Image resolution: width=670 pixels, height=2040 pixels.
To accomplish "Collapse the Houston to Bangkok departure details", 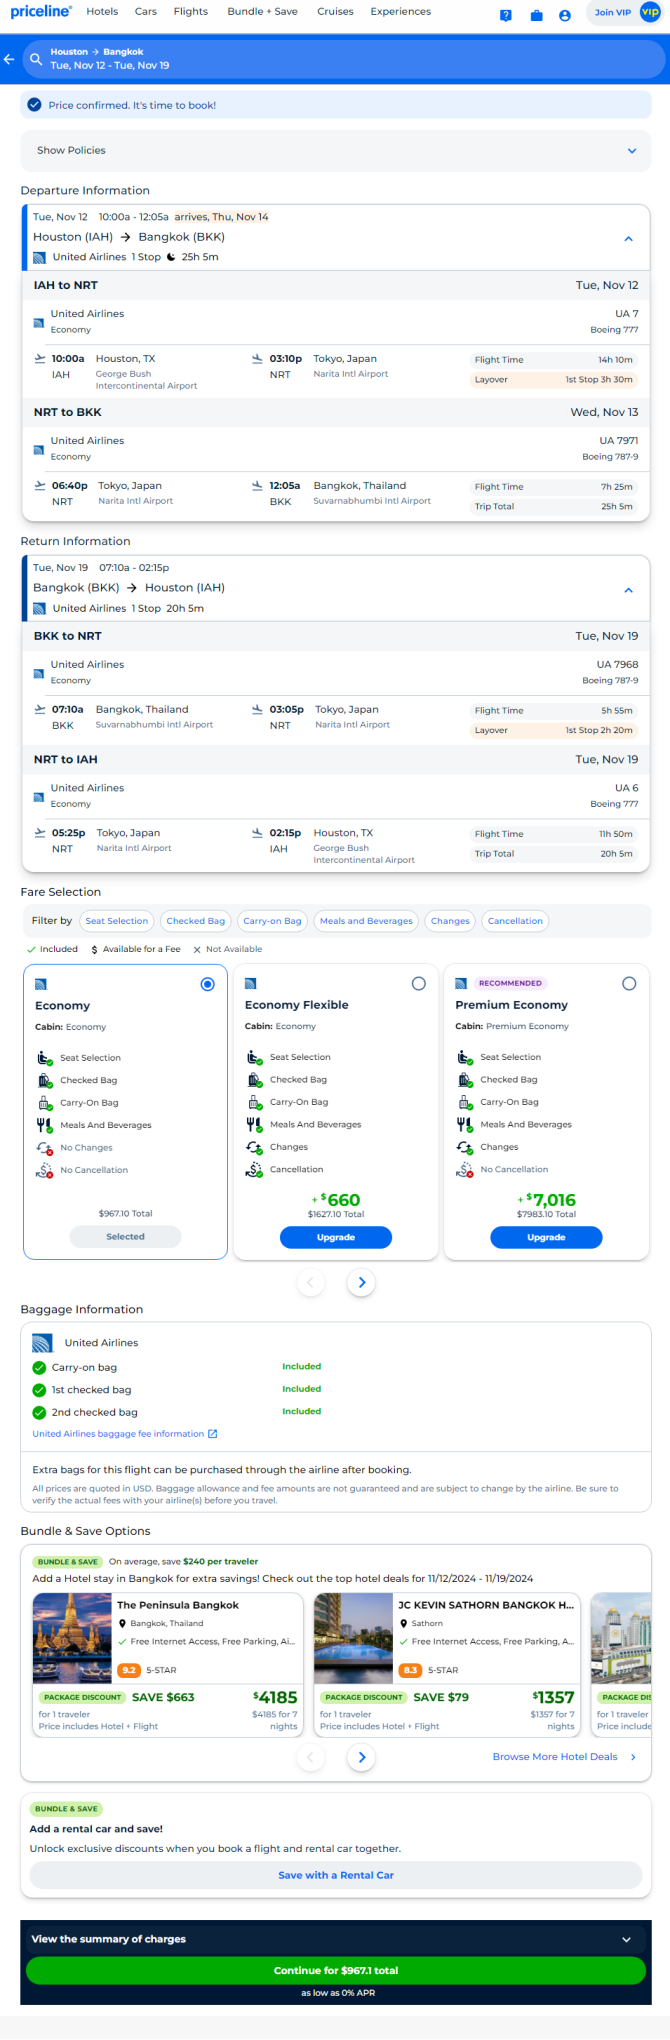I will (628, 238).
